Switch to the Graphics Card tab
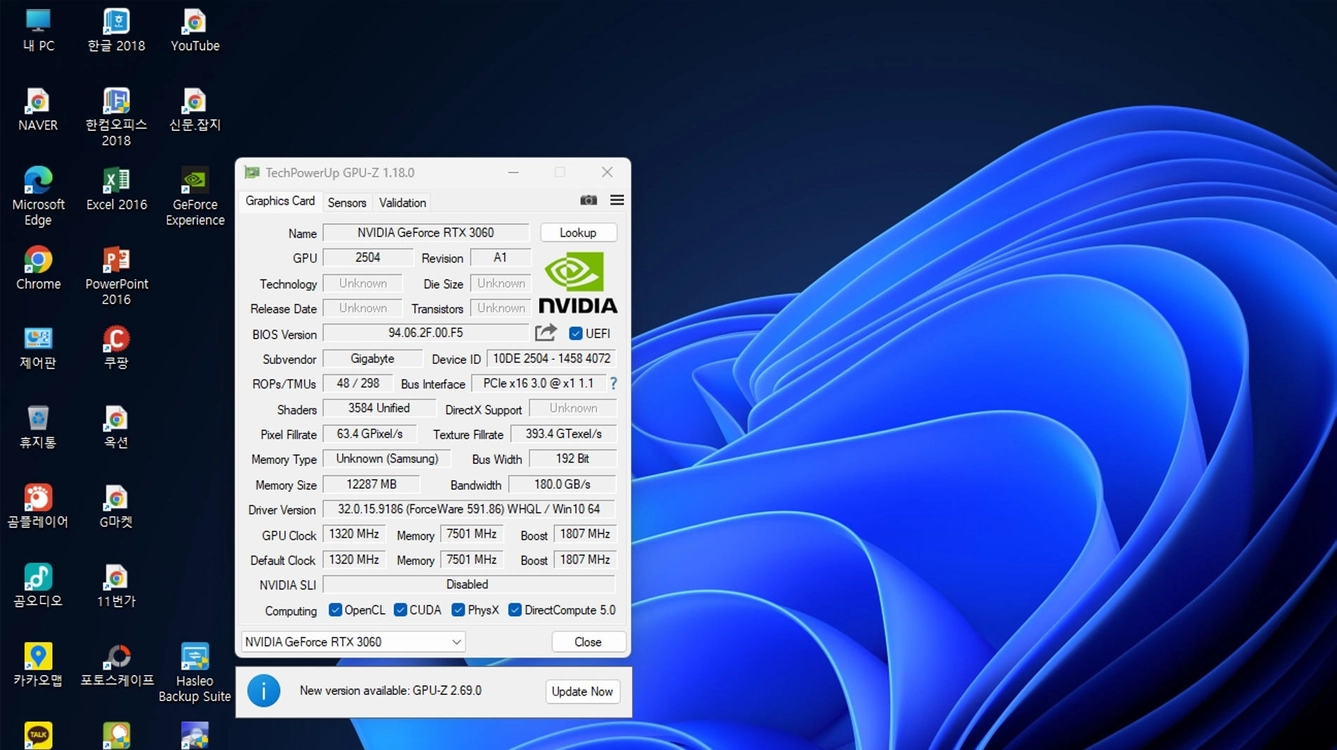 280,201
